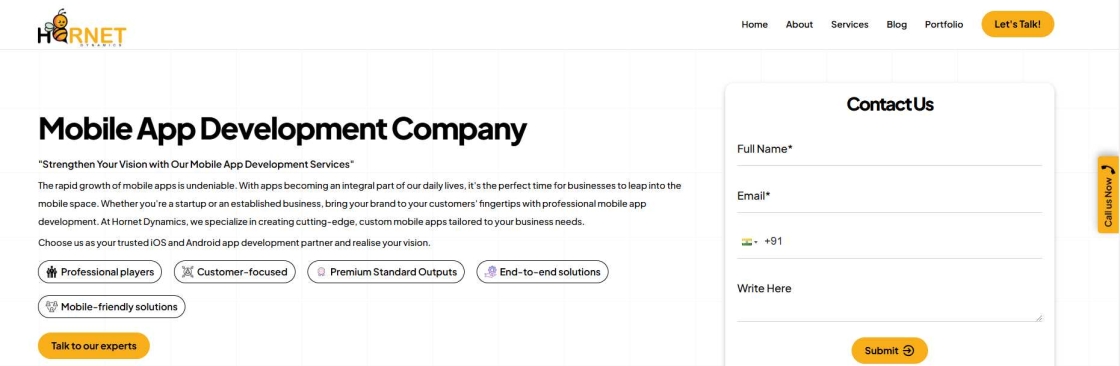Screen dimensions: 1120x366
Task: Click Talk to our experts button
Action: [x=94, y=346]
